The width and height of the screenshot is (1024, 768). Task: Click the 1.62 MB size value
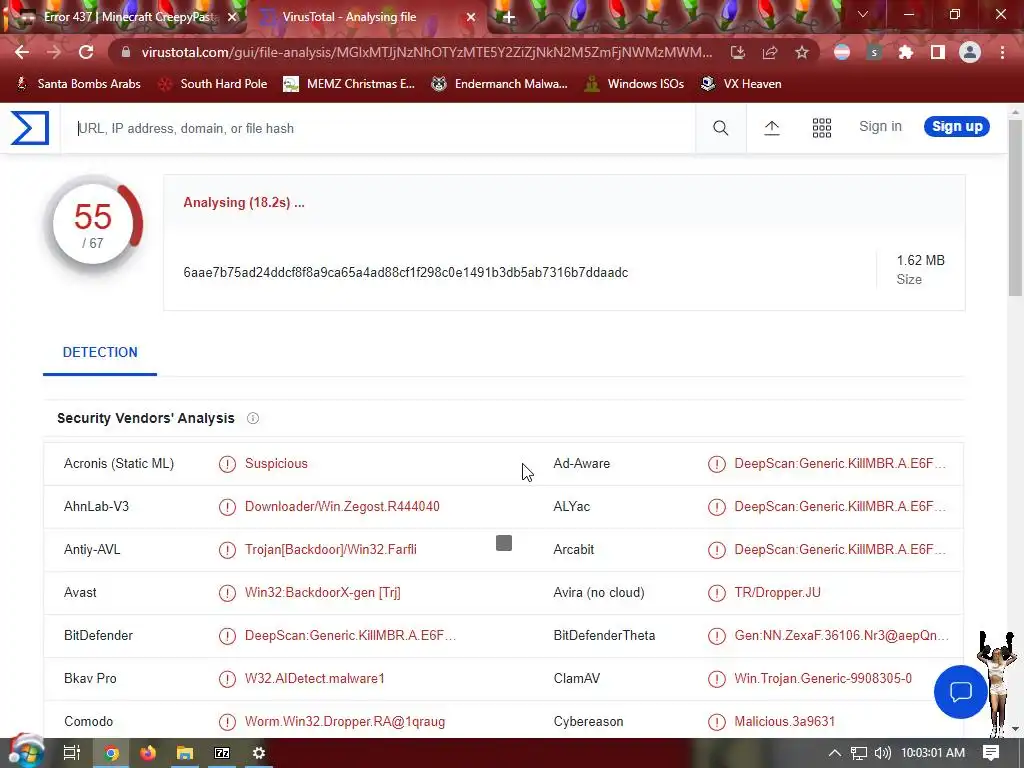pyautogui.click(x=920, y=261)
